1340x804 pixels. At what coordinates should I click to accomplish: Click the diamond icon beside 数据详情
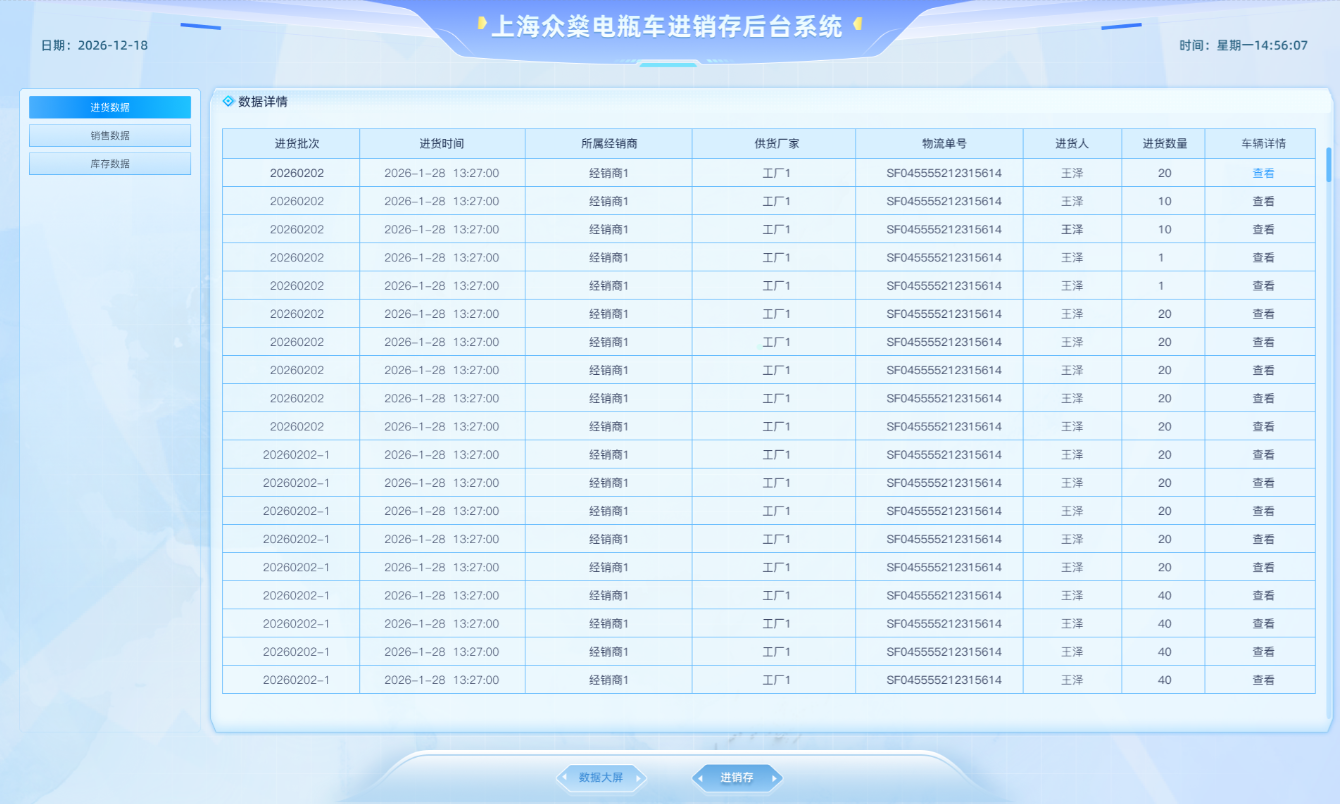[228, 101]
